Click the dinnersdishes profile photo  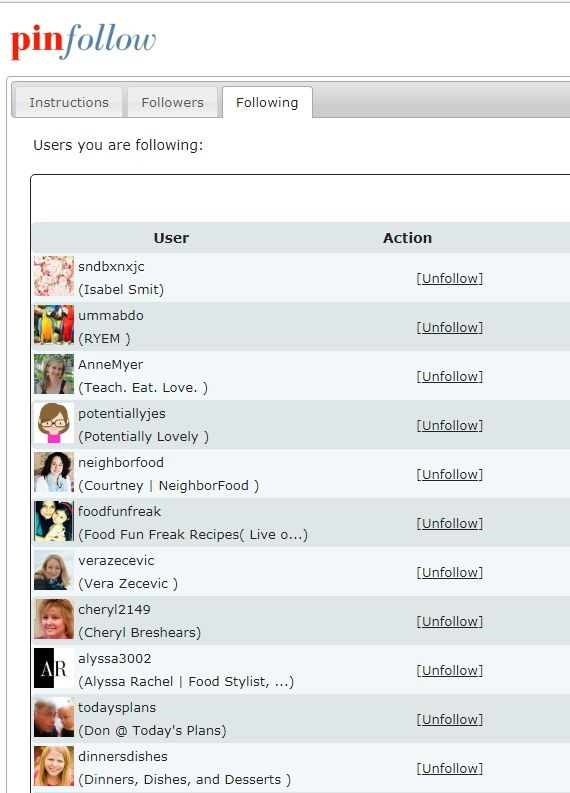pyautogui.click(x=54, y=766)
